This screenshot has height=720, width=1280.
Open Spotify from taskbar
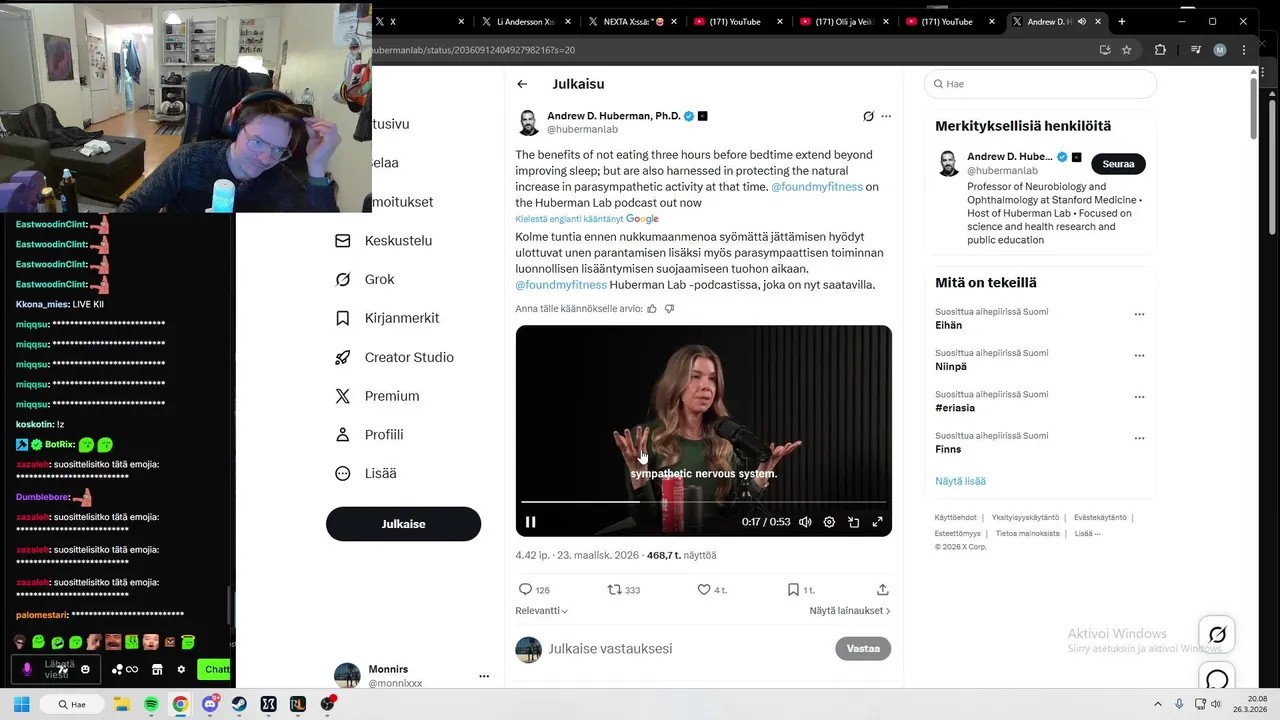[151, 704]
